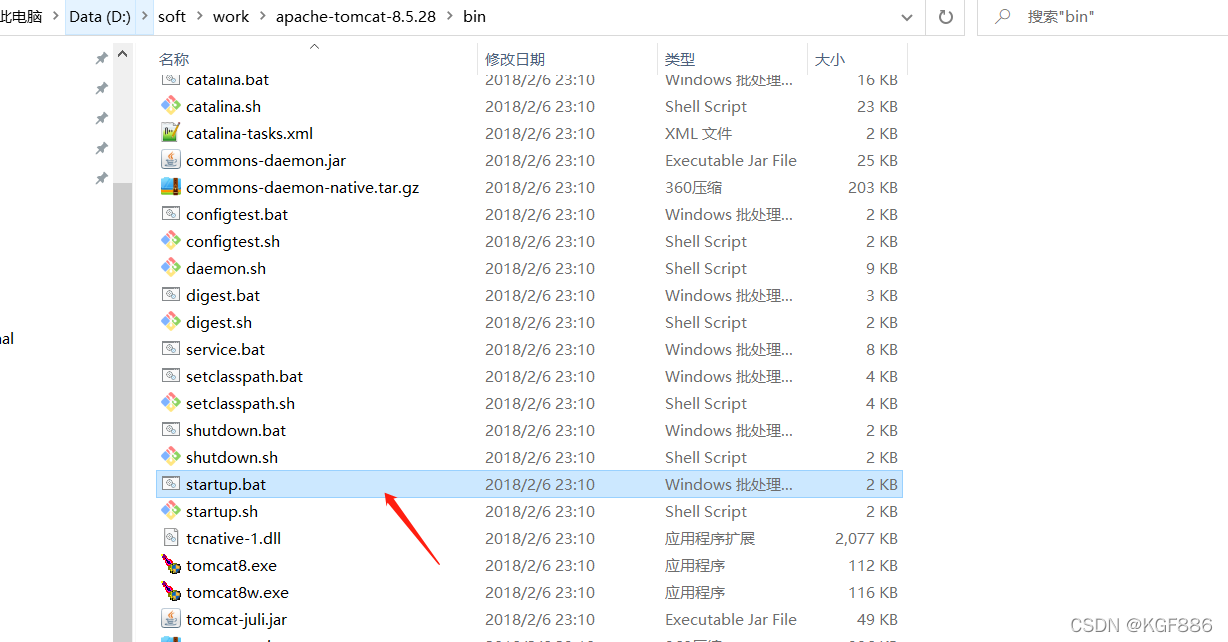The image size is (1228, 642).
Task: Click the 2,077 KB size cell
Action: pos(866,538)
